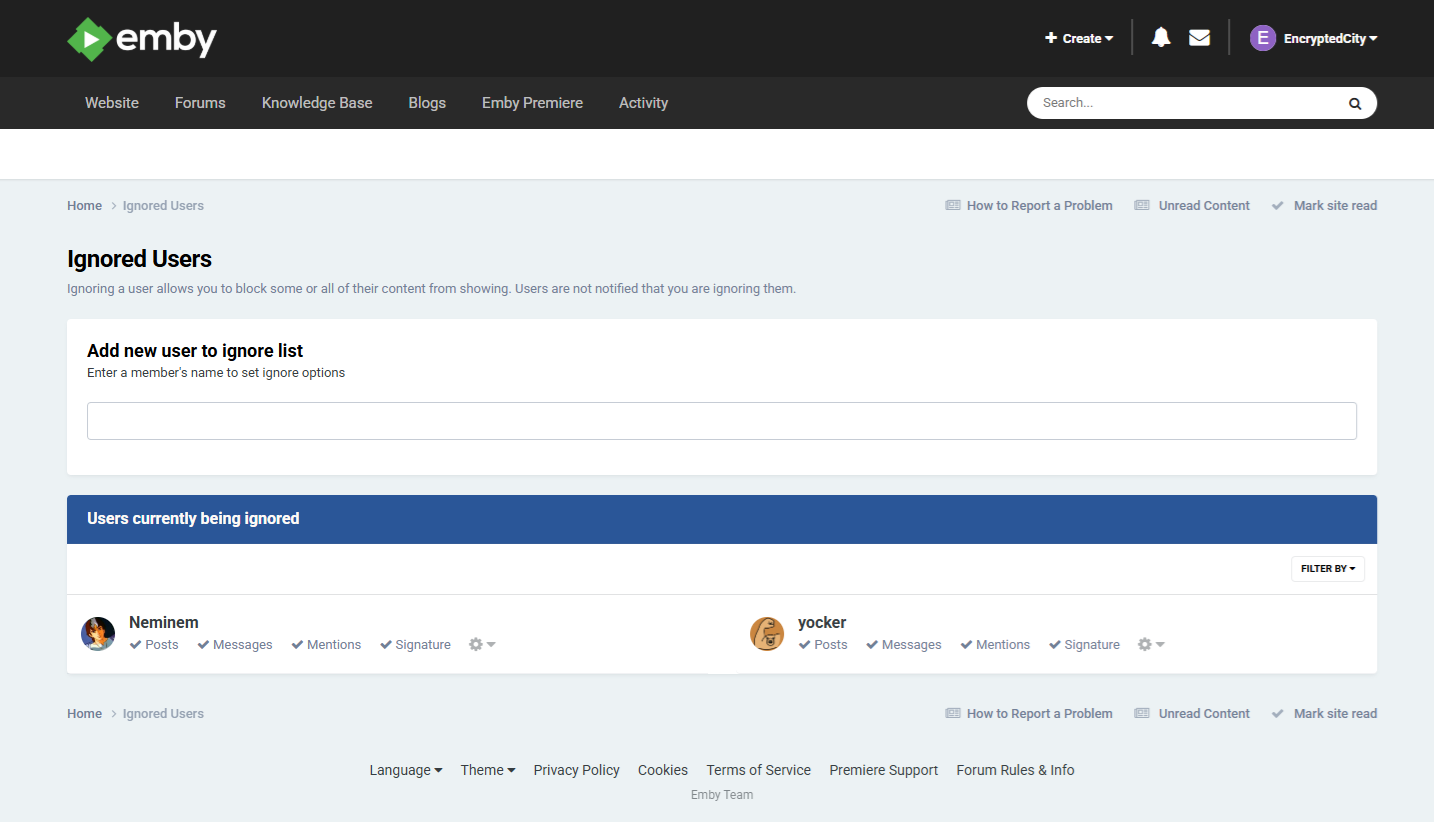Toggle Posts ignore for Neminem
Image resolution: width=1434 pixels, height=822 pixels.
click(154, 645)
